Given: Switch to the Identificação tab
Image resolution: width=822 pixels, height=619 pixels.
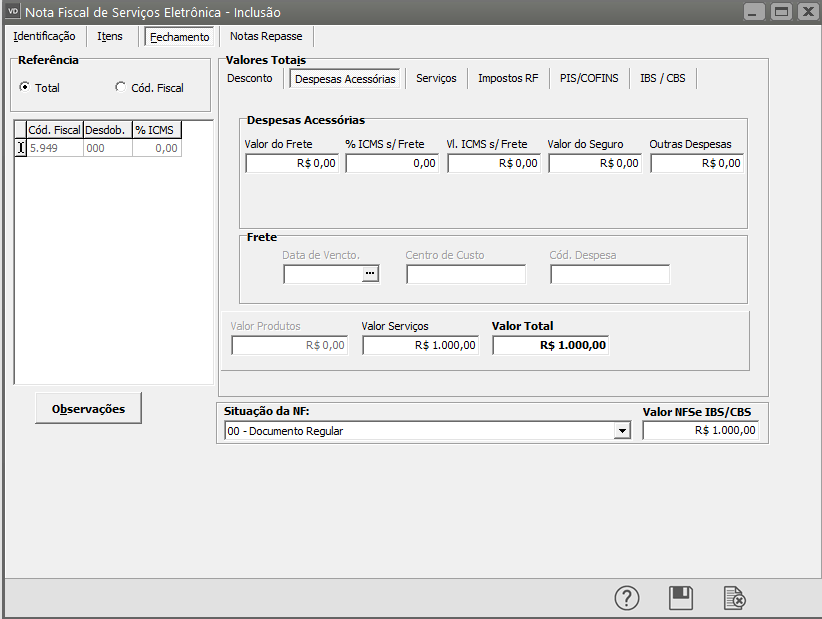Looking at the screenshot, I should coord(44,36).
